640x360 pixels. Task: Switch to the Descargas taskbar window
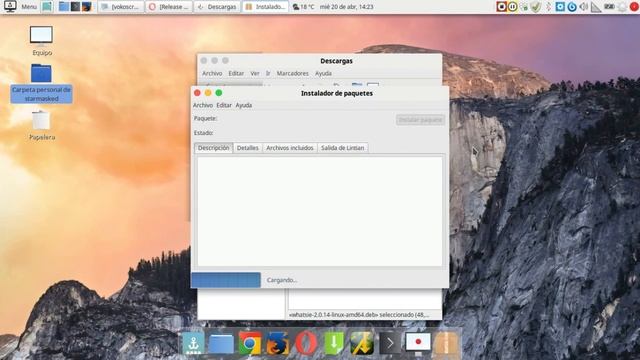click(217, 7)
